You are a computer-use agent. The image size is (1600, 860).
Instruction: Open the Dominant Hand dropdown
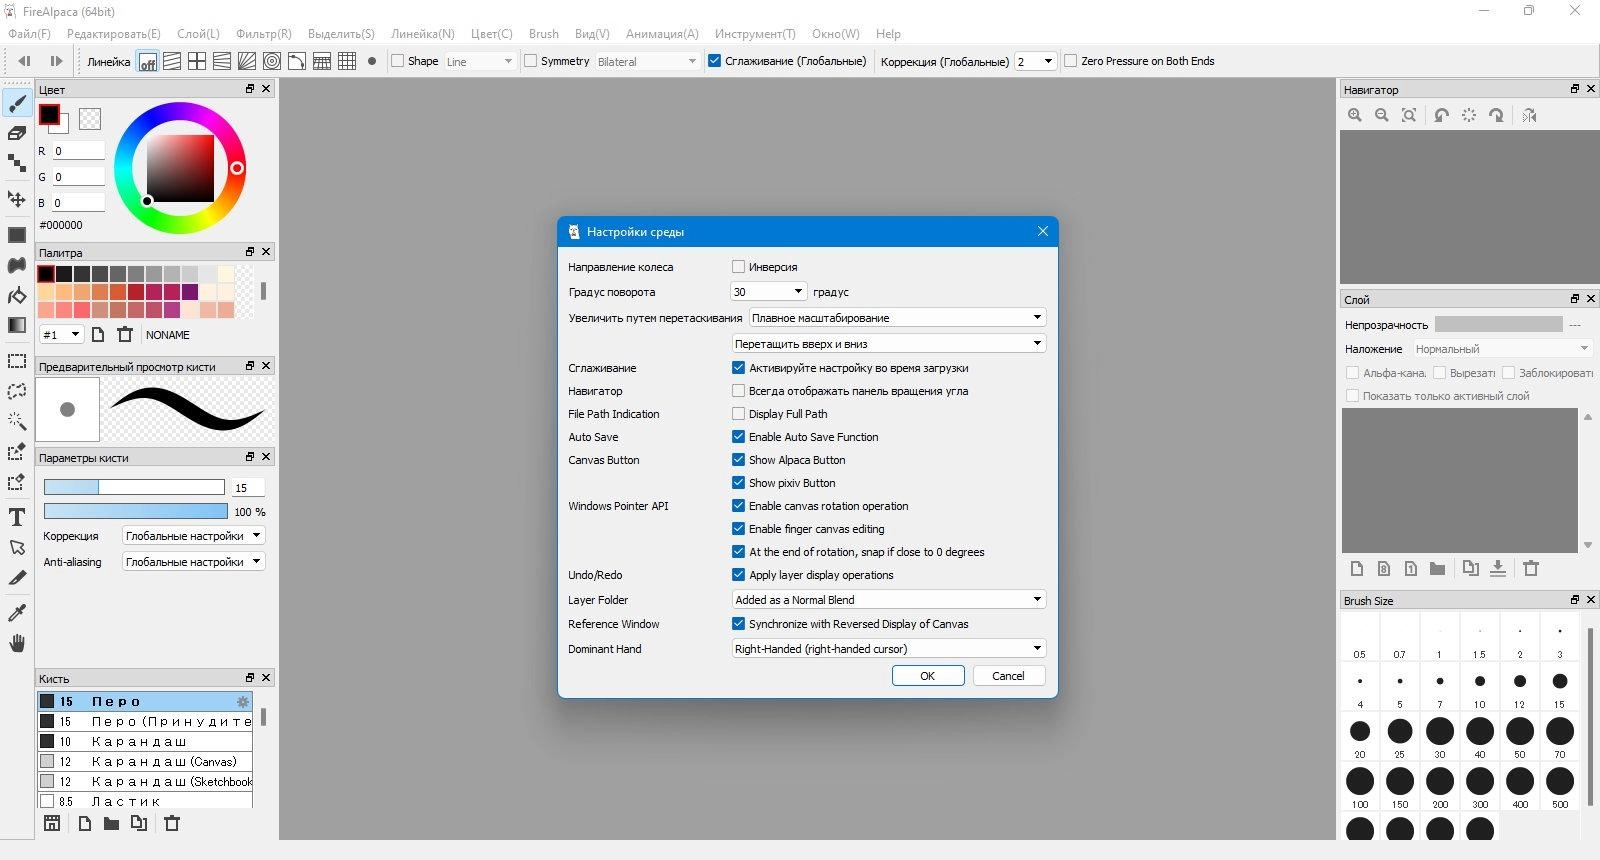click(x=888, y=649)
